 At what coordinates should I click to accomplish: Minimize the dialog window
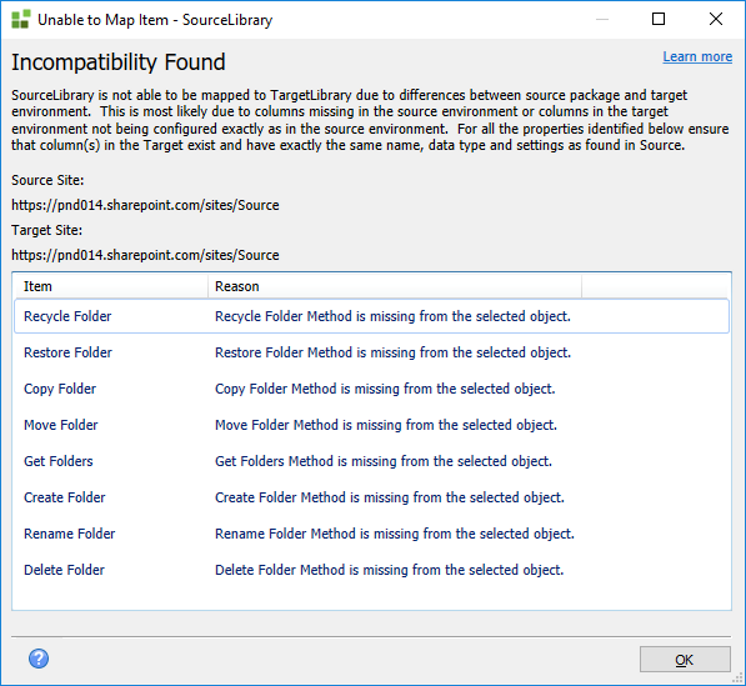tap(601, 19)
